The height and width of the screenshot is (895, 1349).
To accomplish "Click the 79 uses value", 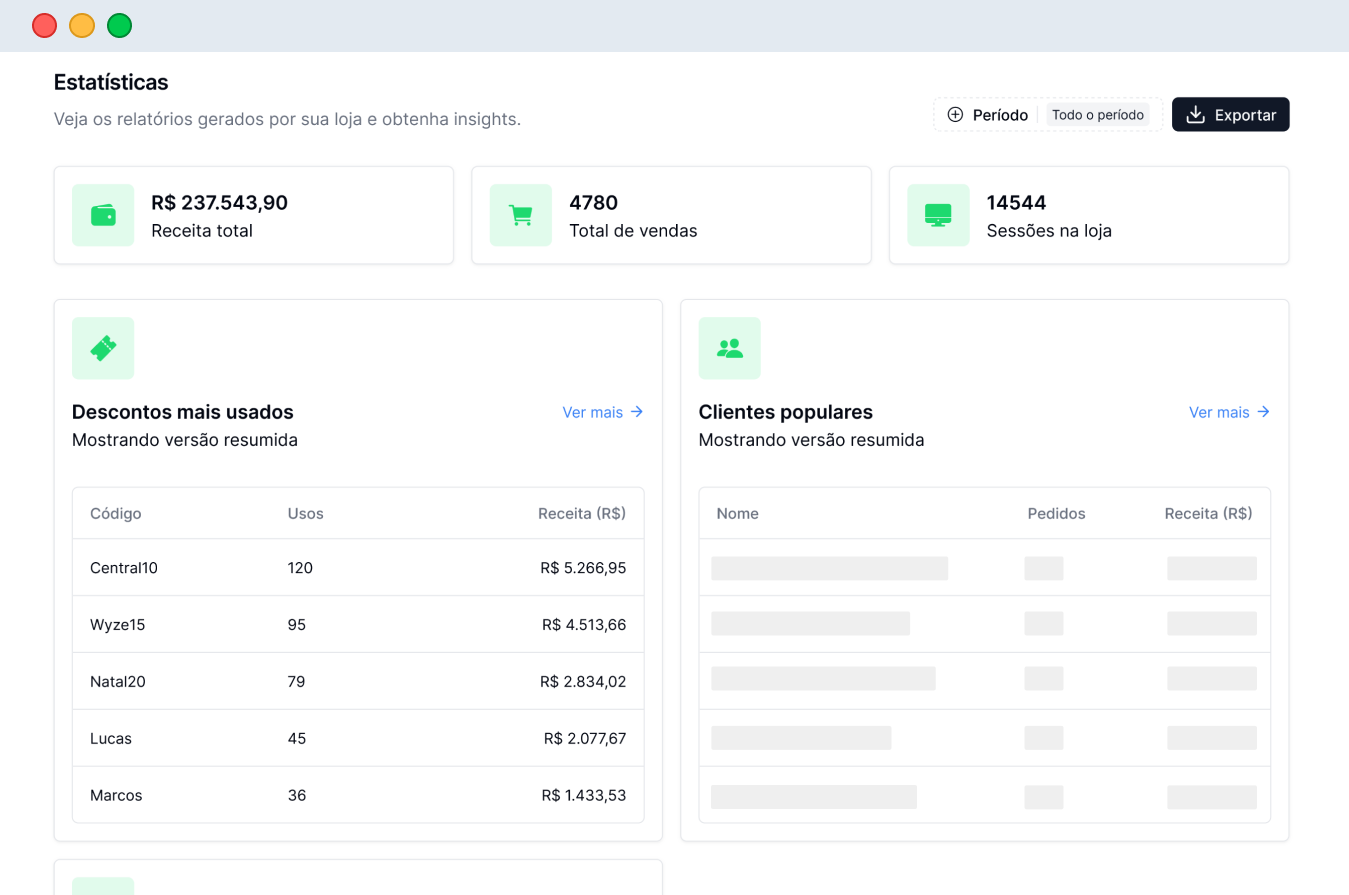I will (x=297, y=682).
